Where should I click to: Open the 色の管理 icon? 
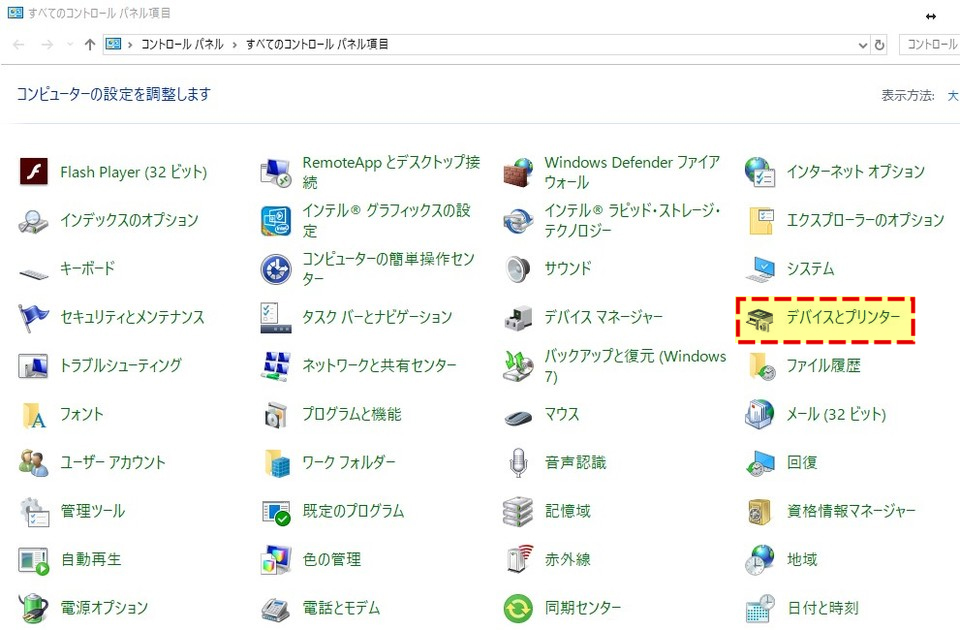[x=276, y=560]
